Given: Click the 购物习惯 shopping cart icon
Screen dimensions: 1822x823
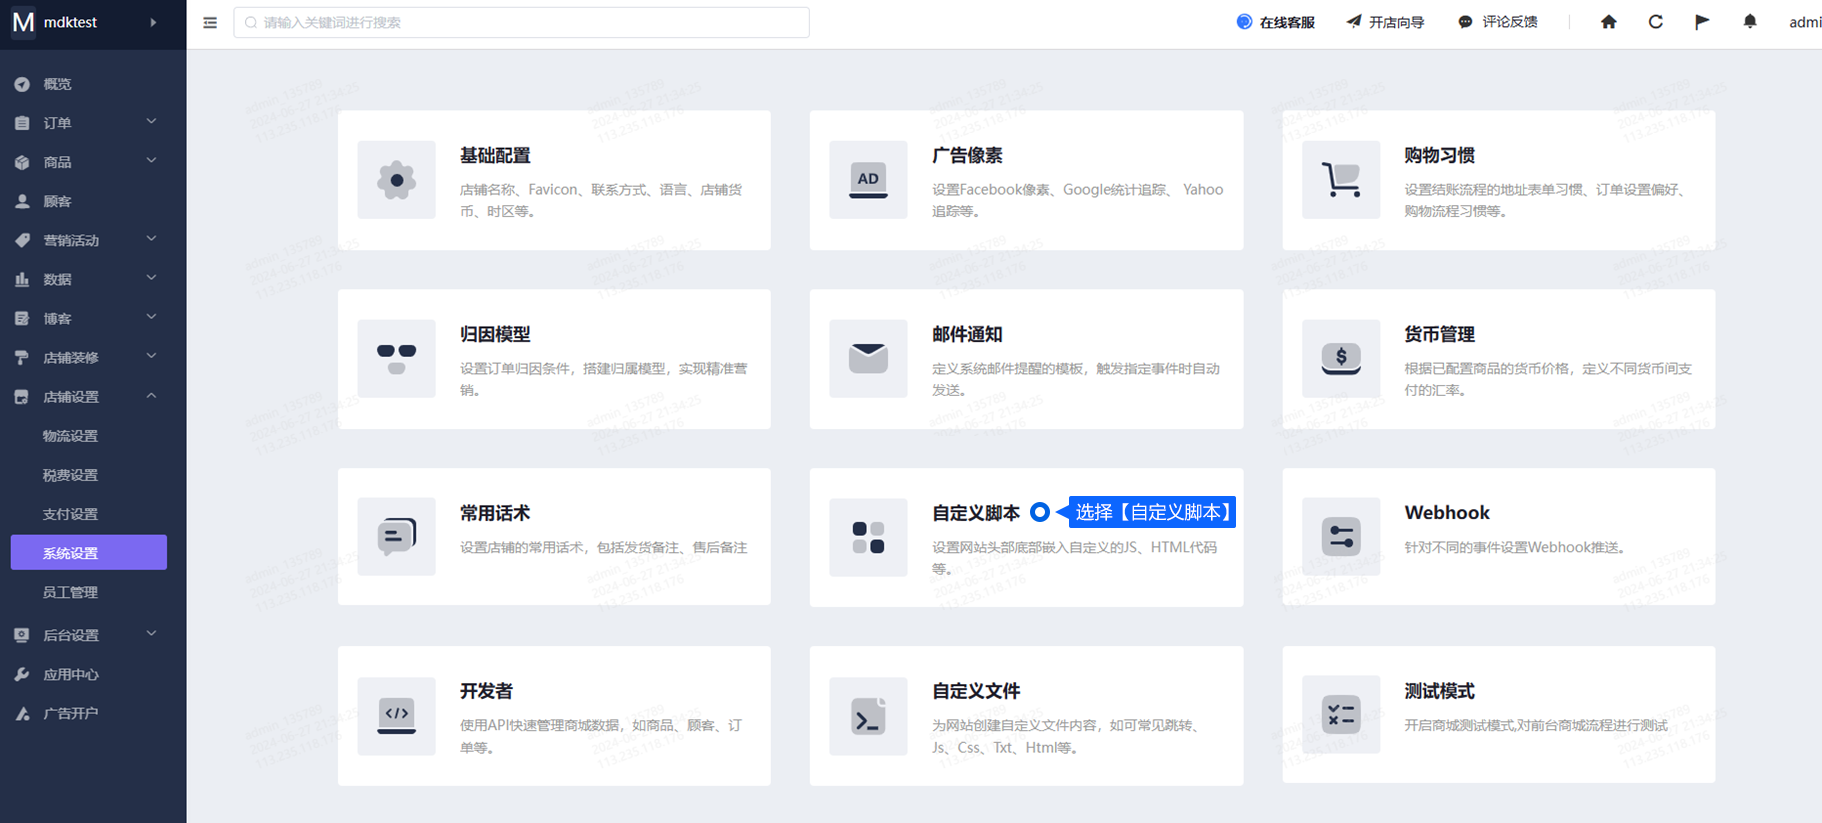Looking at the screenshot, I should (1340, 180).
